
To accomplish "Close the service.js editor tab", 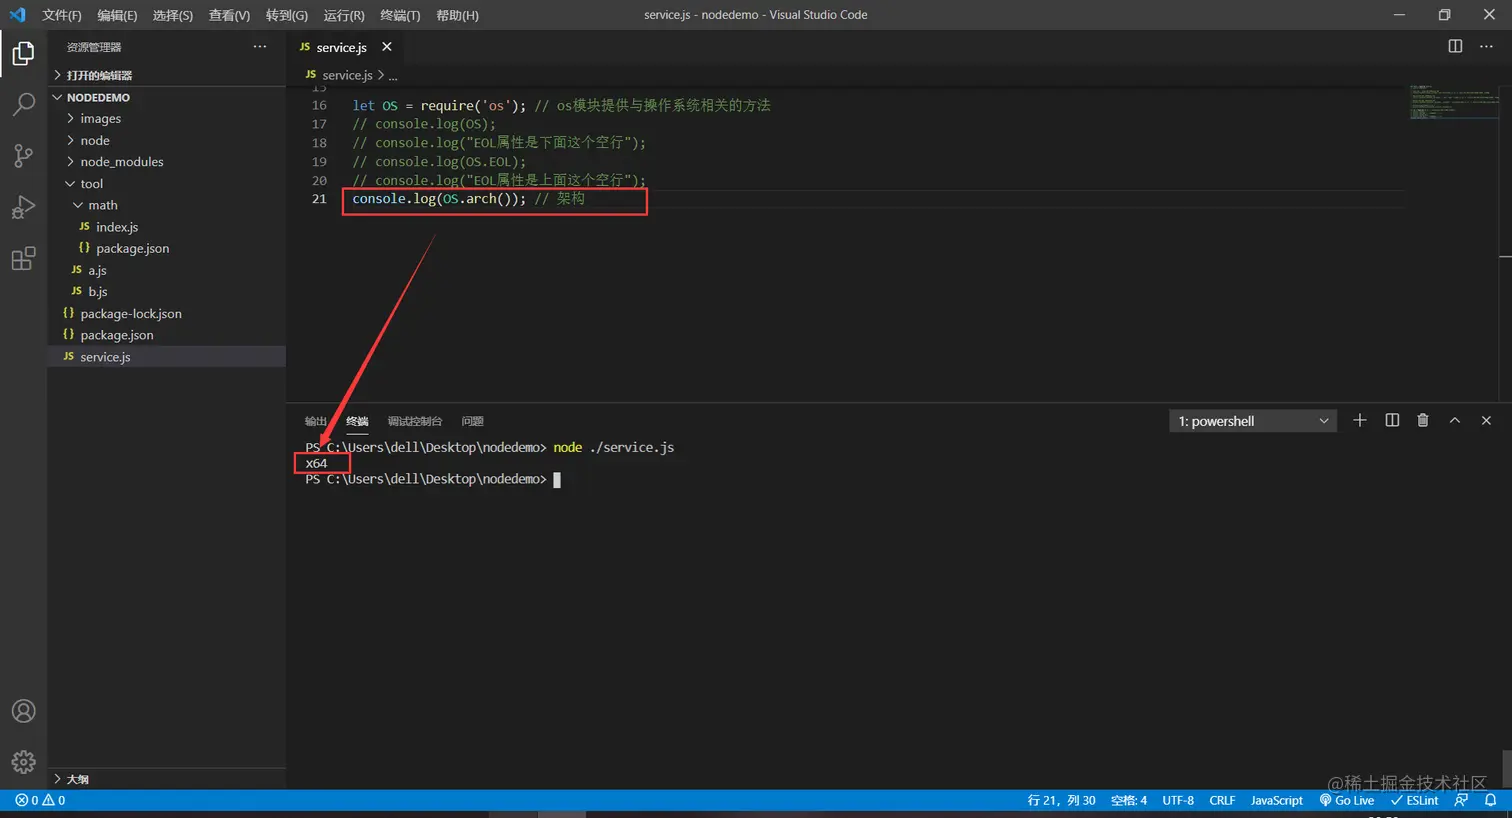I will (387, 47).
